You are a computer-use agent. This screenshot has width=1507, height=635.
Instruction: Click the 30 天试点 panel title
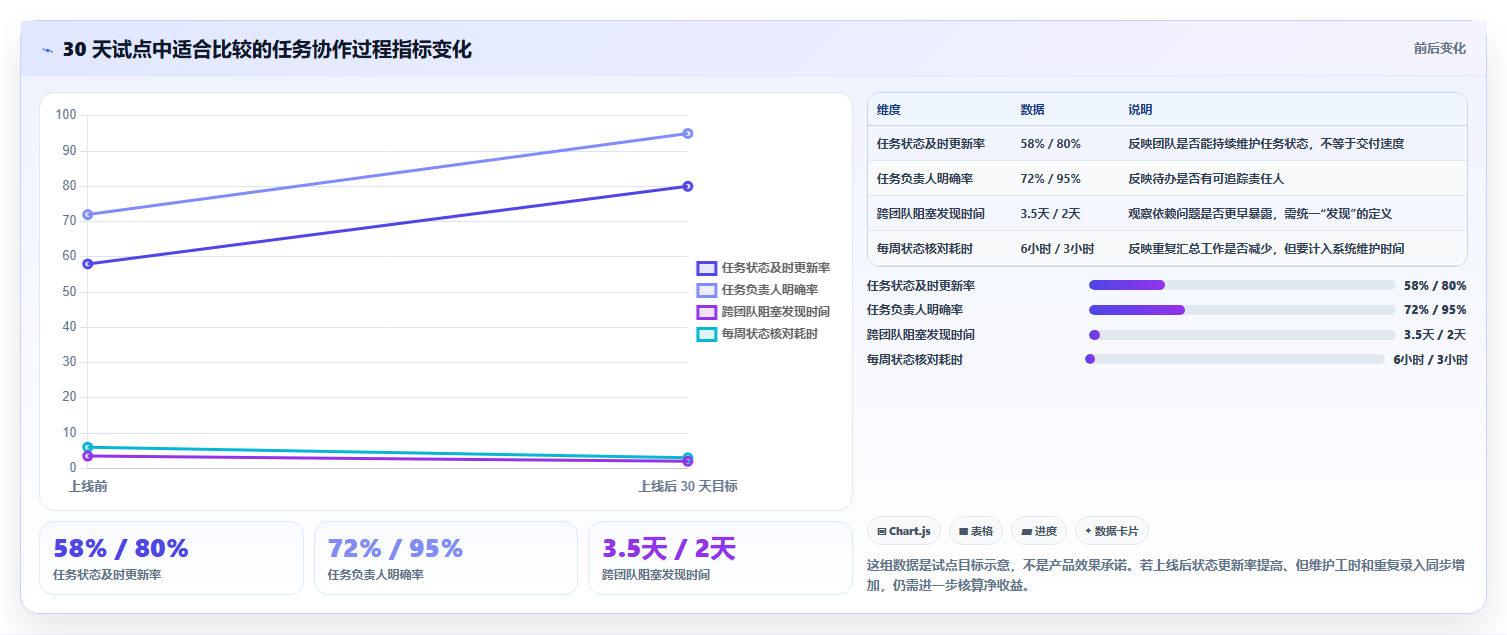[267, 50]
